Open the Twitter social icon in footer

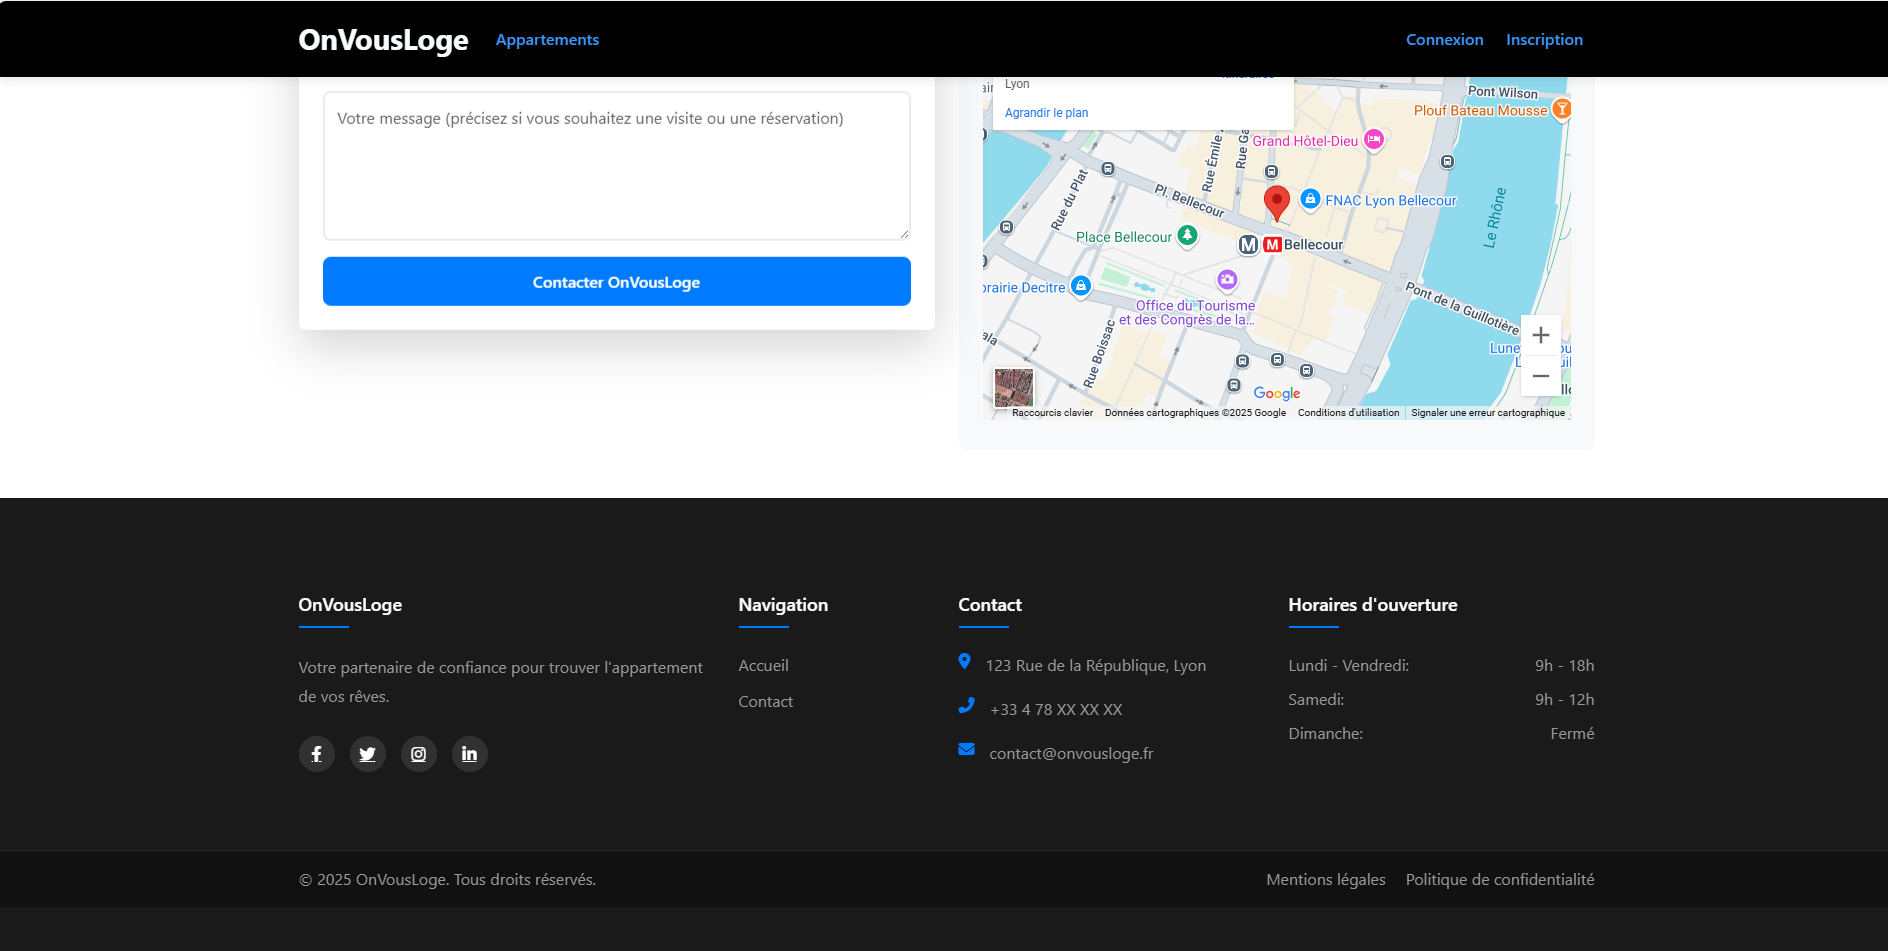367,754
